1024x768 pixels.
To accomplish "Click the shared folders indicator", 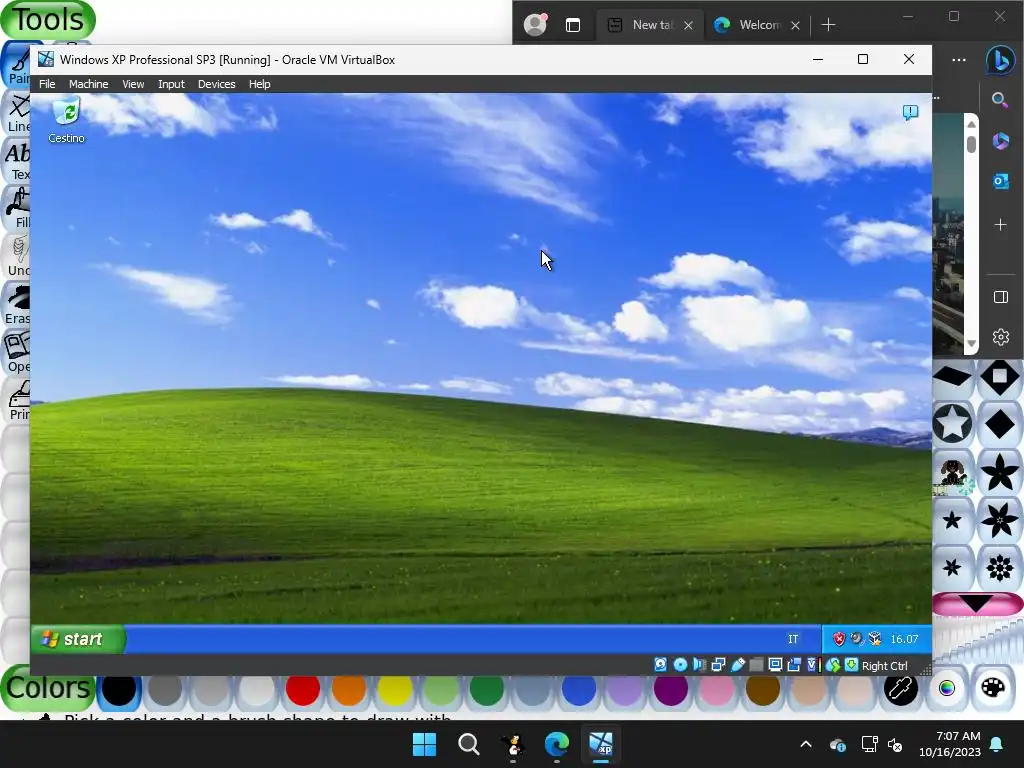I will tap(756, 665).
